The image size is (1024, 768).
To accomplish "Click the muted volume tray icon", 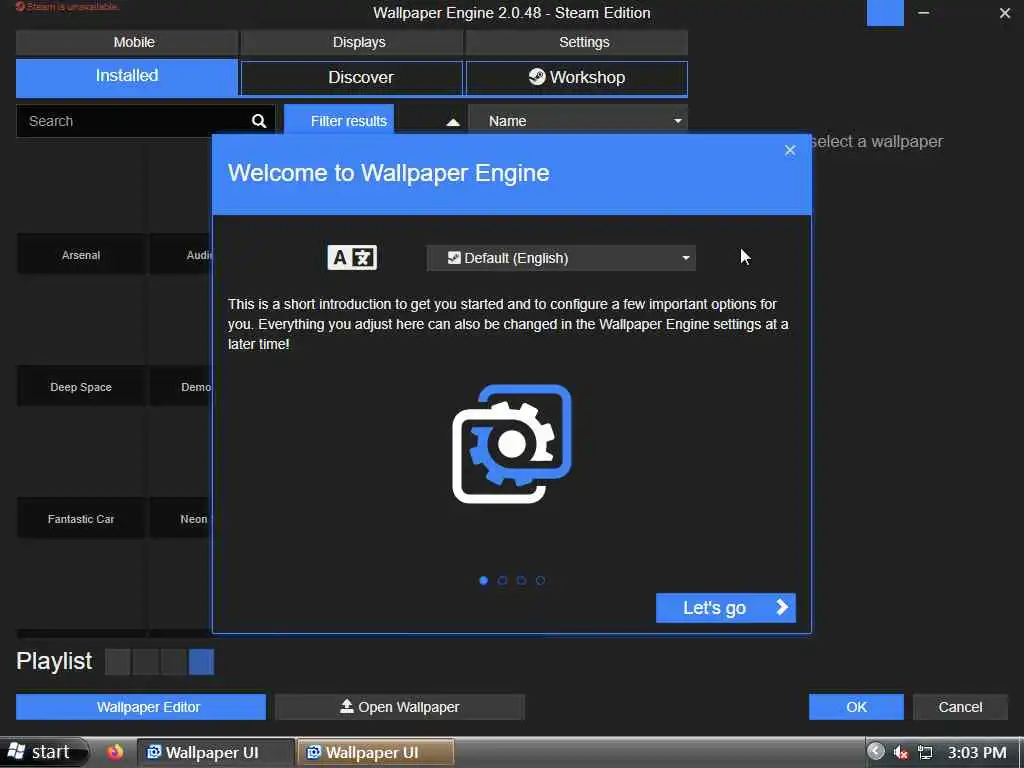I will click(901, 752).
